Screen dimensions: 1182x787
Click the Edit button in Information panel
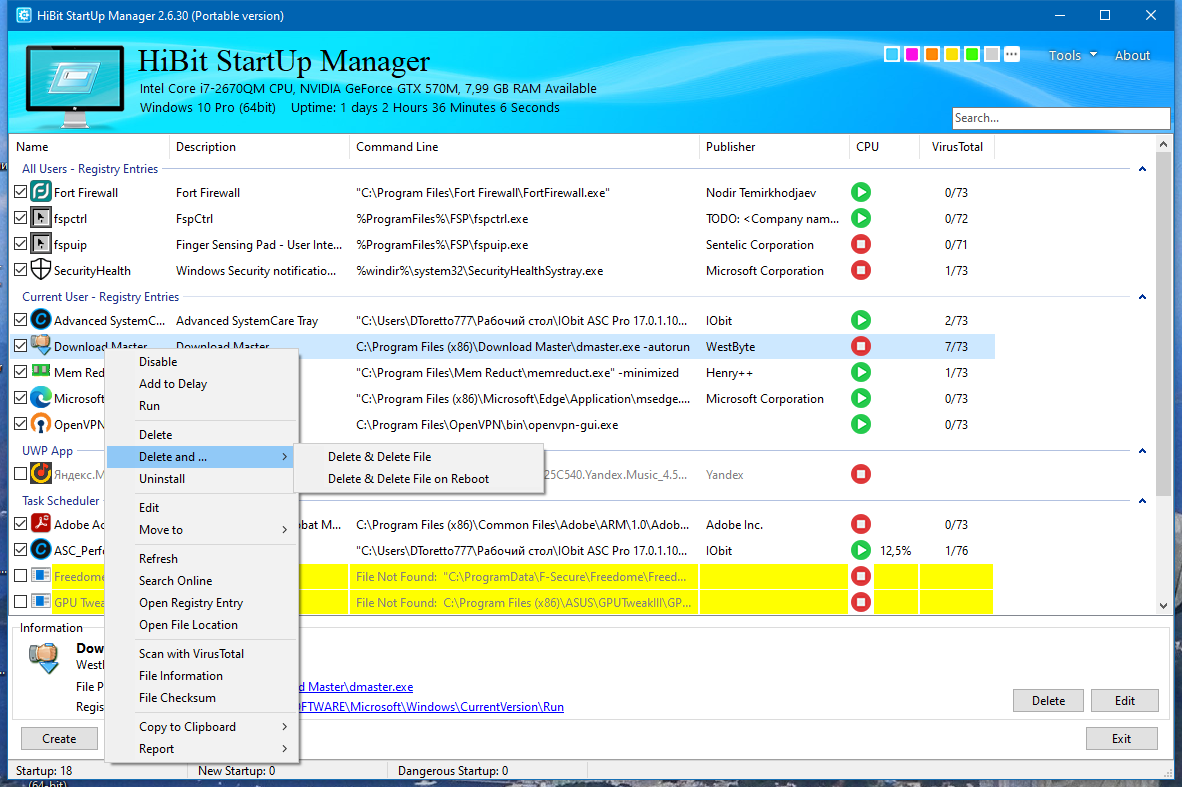[1124, 700]
